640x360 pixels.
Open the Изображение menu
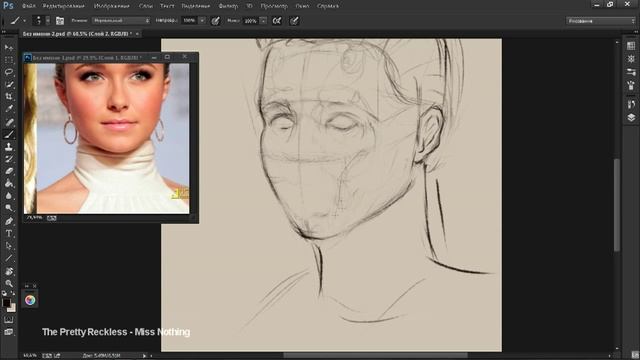[111, 6]
